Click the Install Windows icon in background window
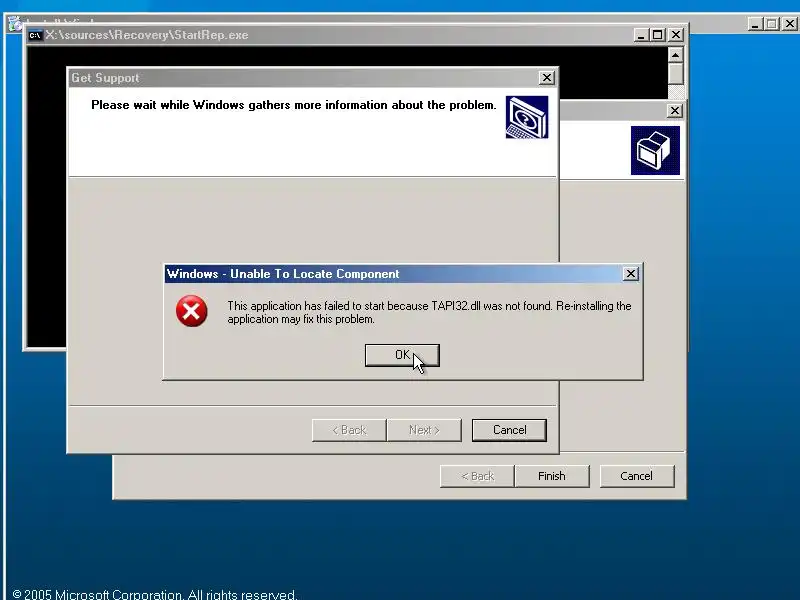800x600 pixels. point(16,23)
